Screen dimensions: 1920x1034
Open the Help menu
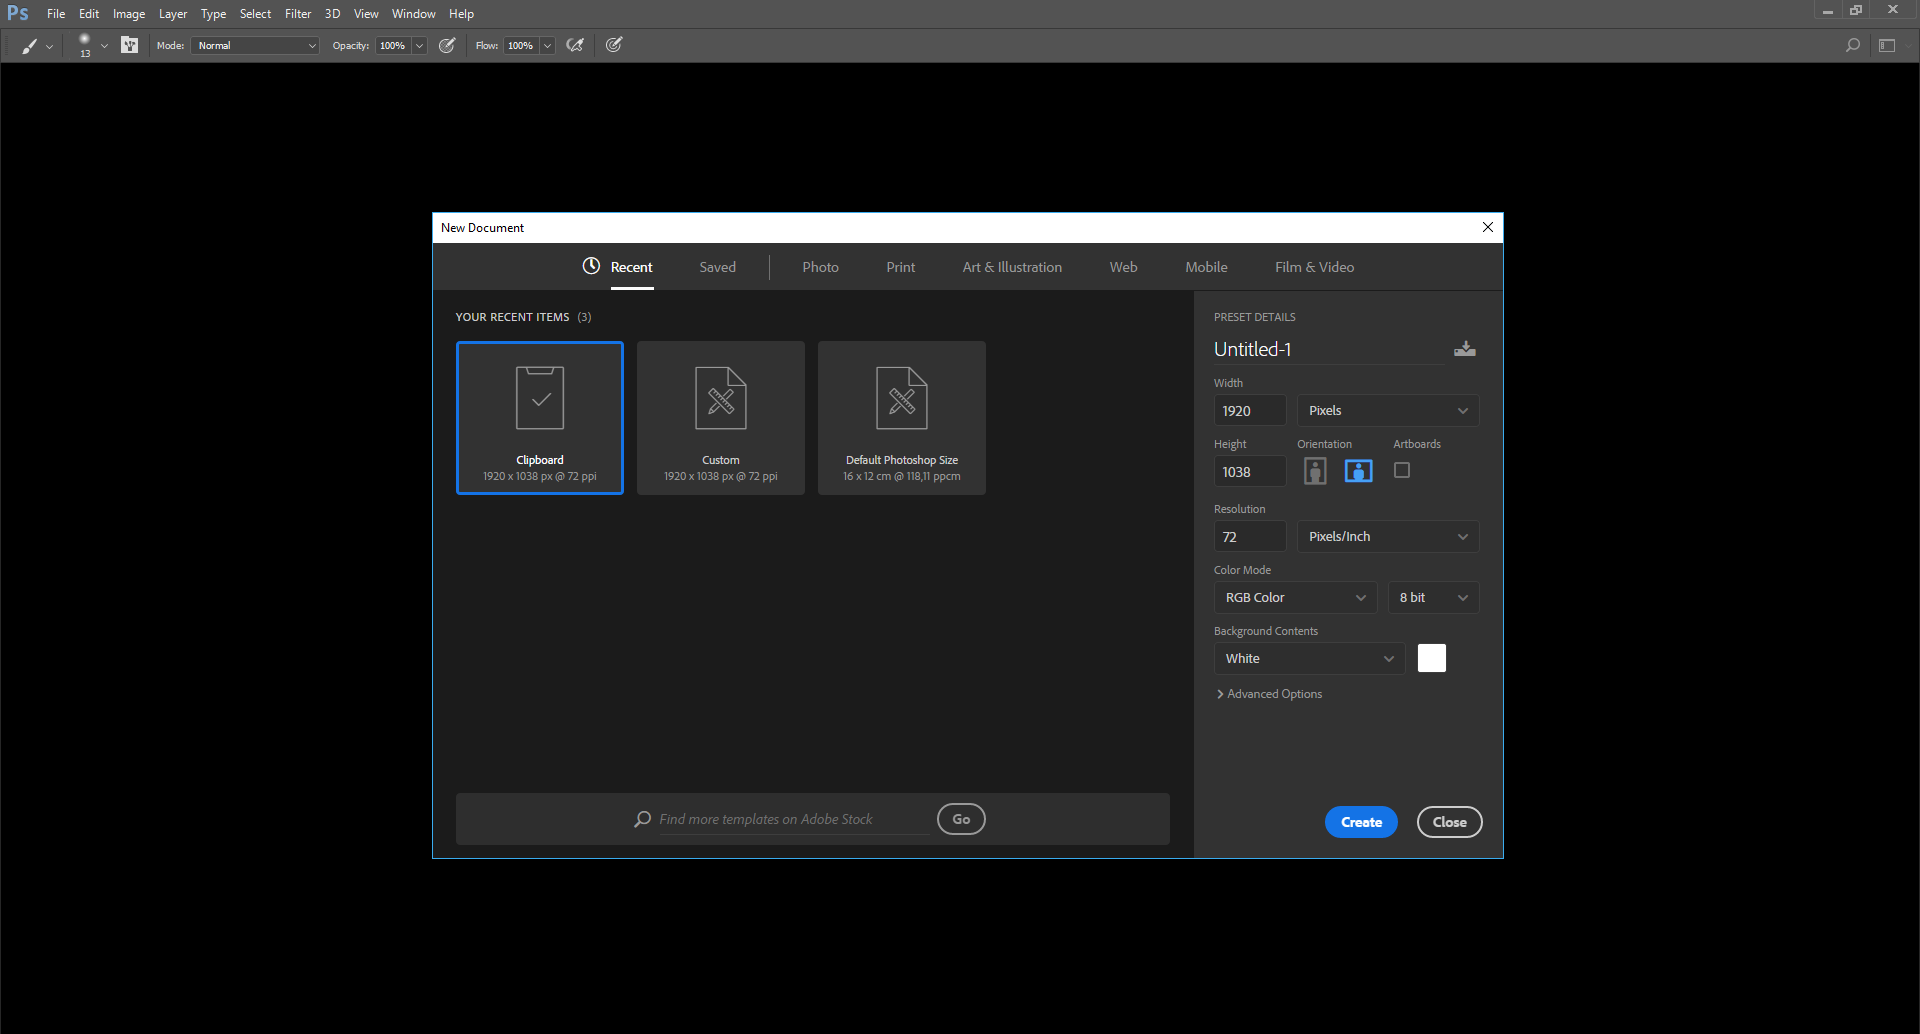pyautogui.click(x=461, y=14)
